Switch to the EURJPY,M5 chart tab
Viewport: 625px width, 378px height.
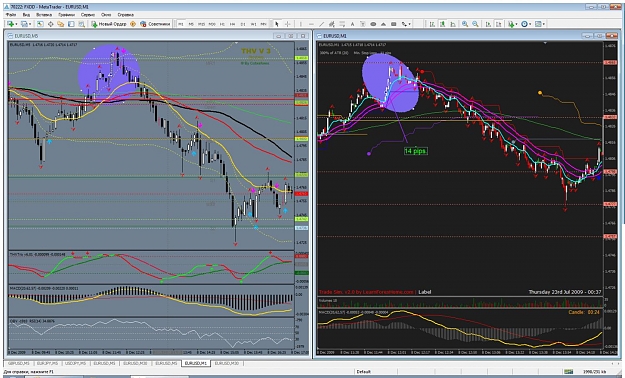point(47,363)
